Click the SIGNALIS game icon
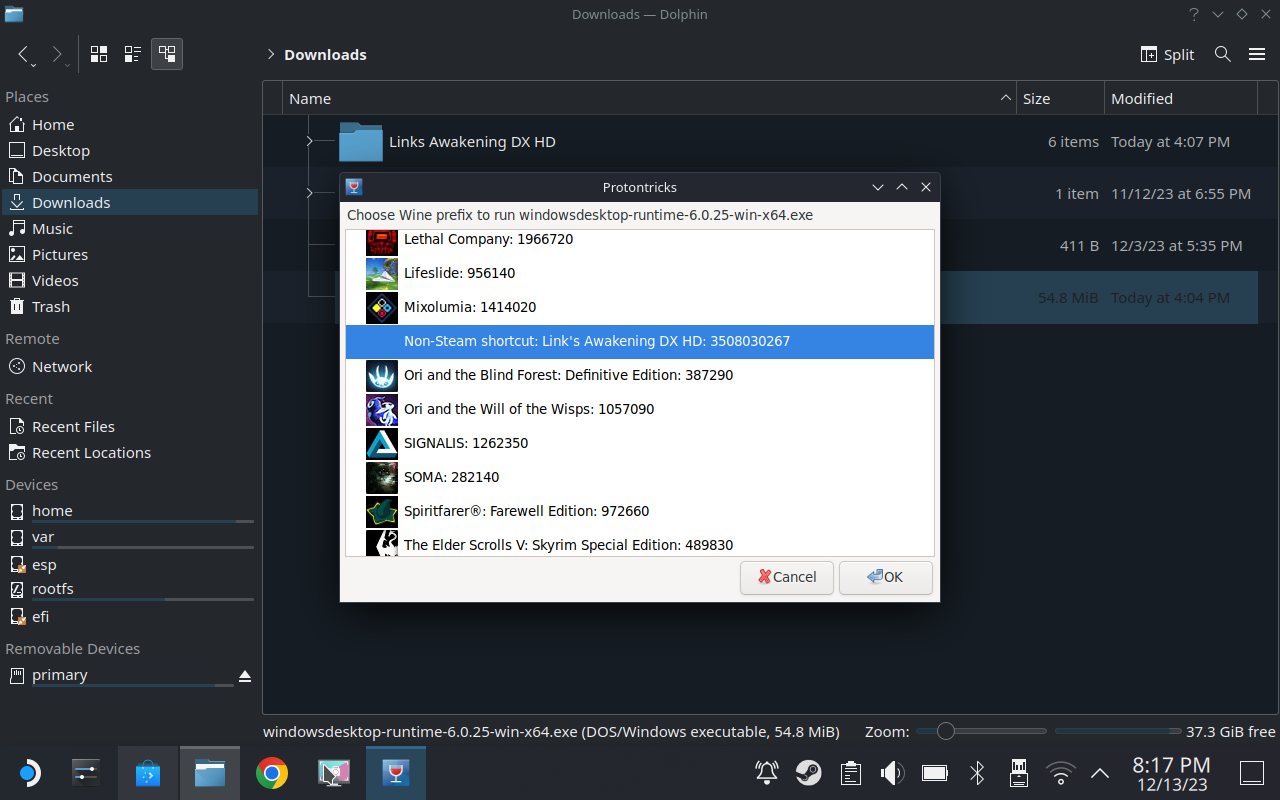1280x800 pixels. coord(382,443)
